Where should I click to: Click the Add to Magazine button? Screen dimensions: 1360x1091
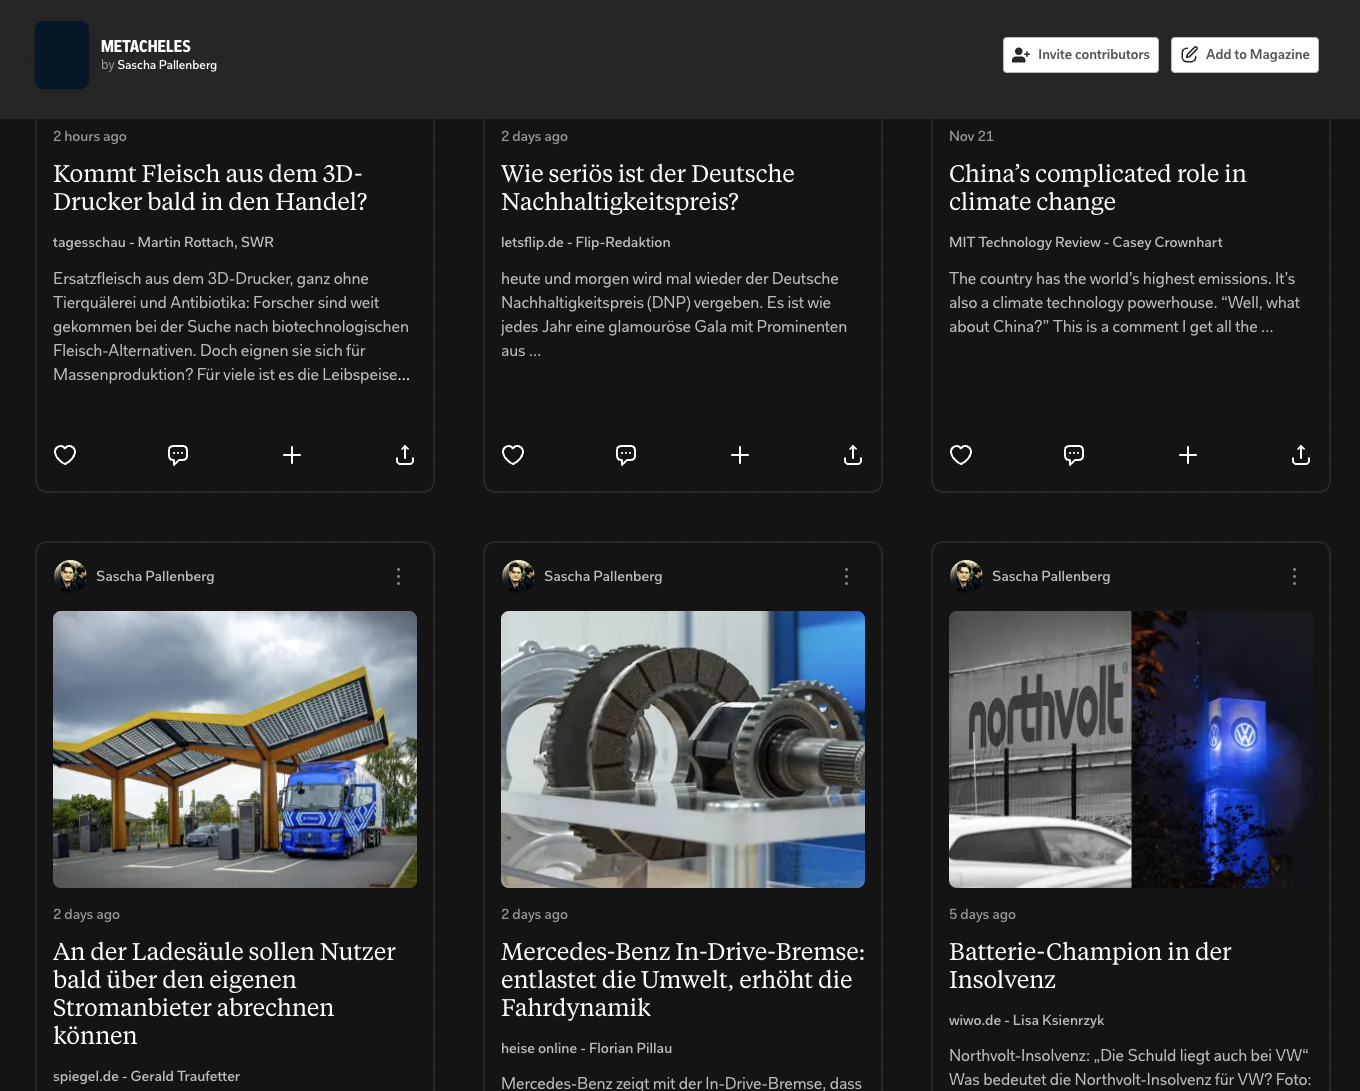1245,55
